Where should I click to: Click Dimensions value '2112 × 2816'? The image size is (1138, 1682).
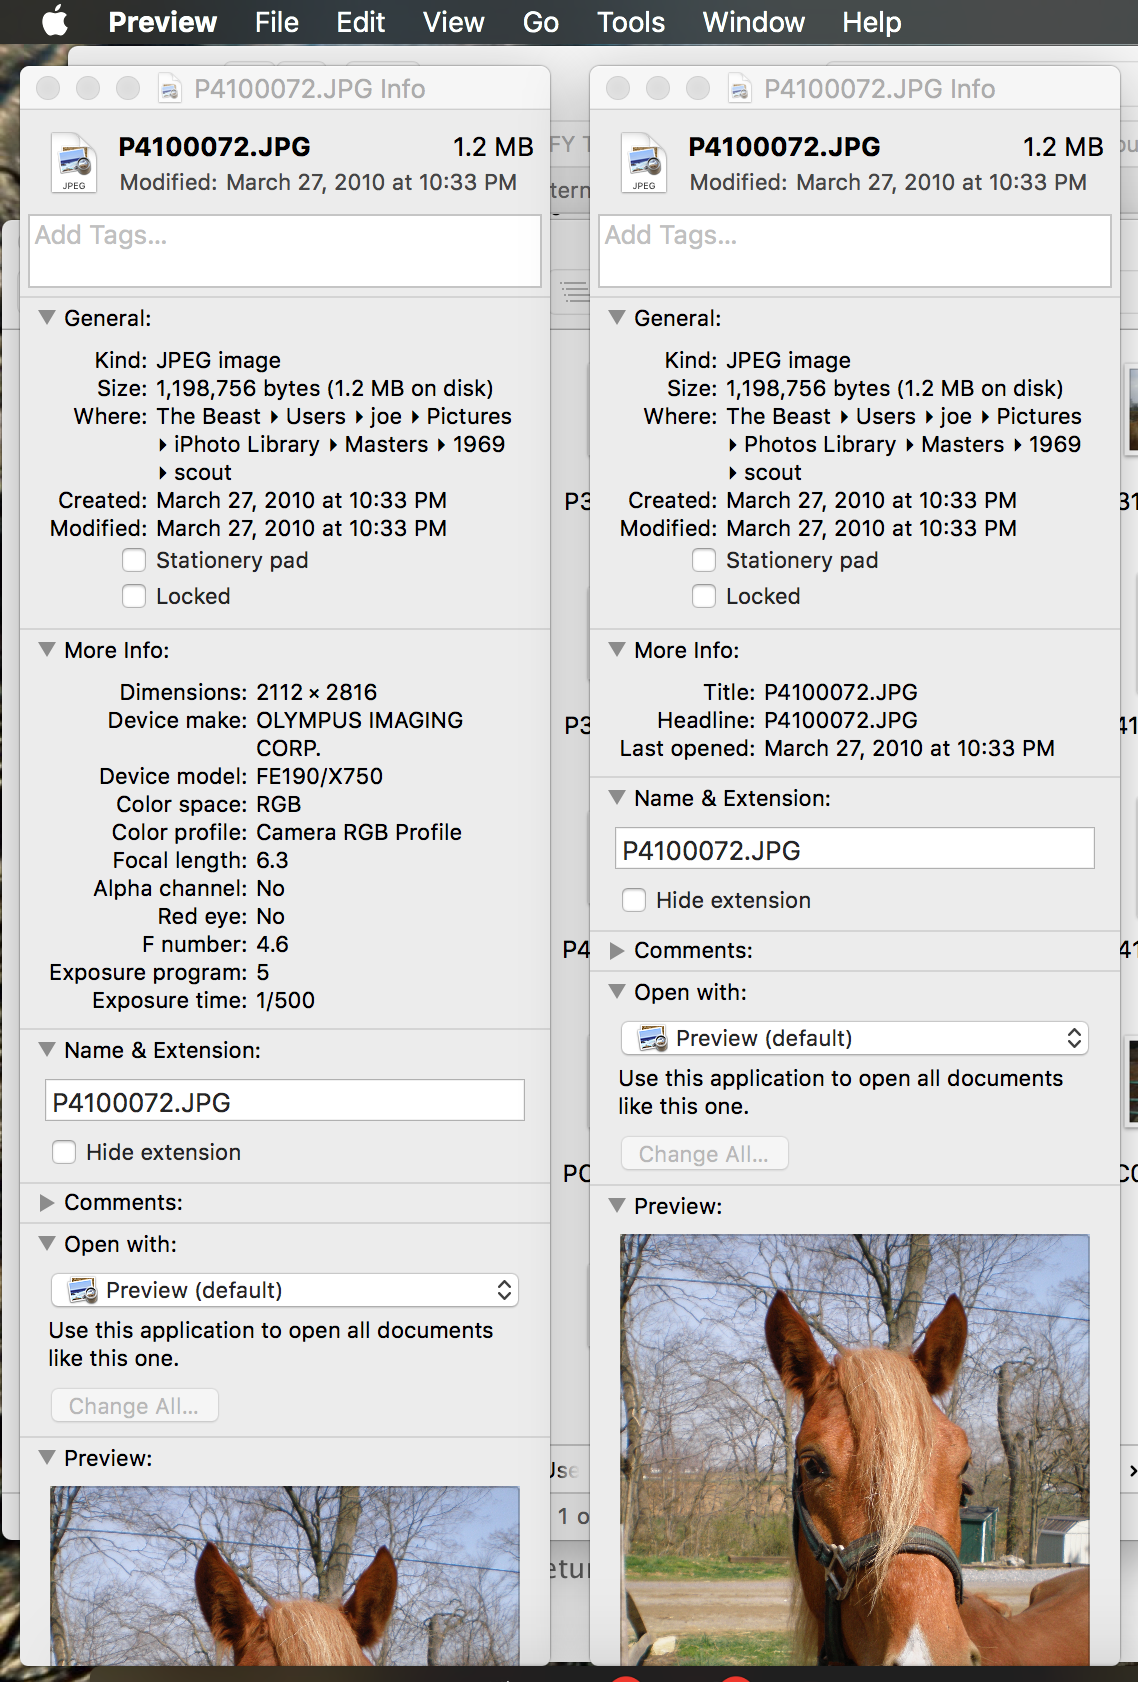[x=317, y=692]
